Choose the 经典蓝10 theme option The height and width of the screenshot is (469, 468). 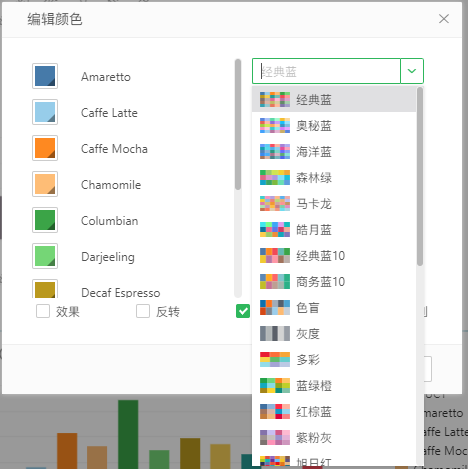pyautogui.click(x=334, y=256)
